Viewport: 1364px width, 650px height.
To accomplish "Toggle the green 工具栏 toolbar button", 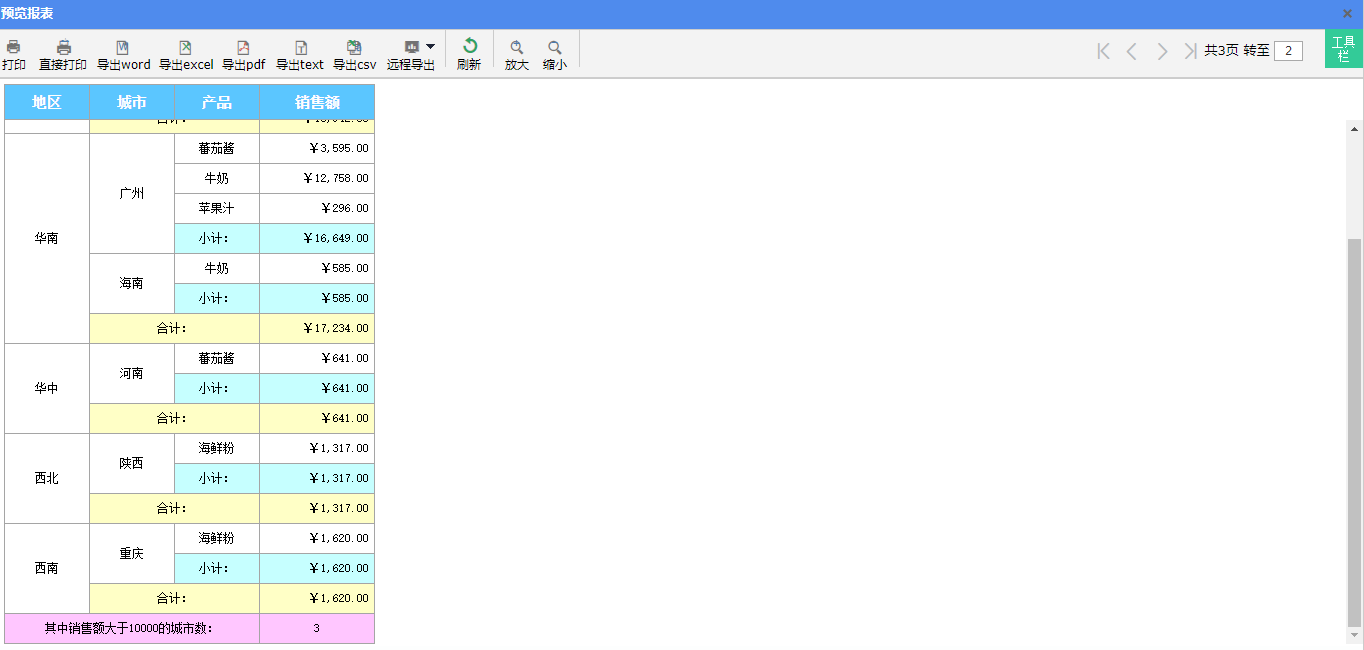I will [x=1343, y=49].
